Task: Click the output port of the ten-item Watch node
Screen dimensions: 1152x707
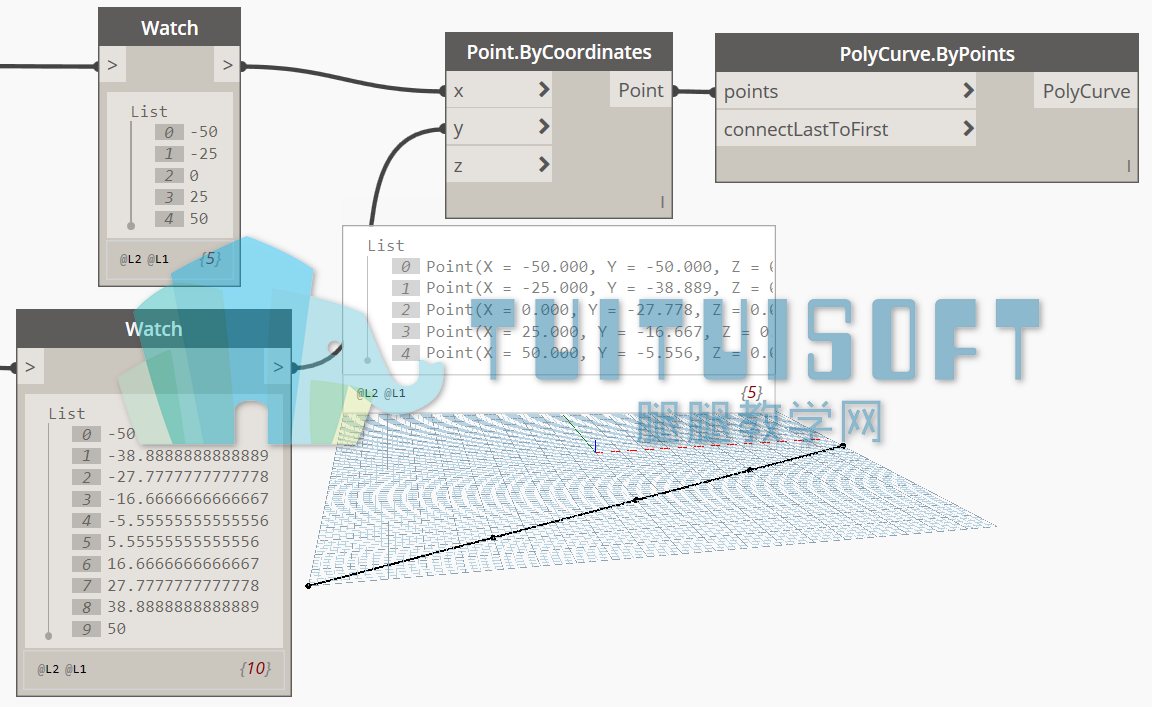Action: tap(278, 367)
